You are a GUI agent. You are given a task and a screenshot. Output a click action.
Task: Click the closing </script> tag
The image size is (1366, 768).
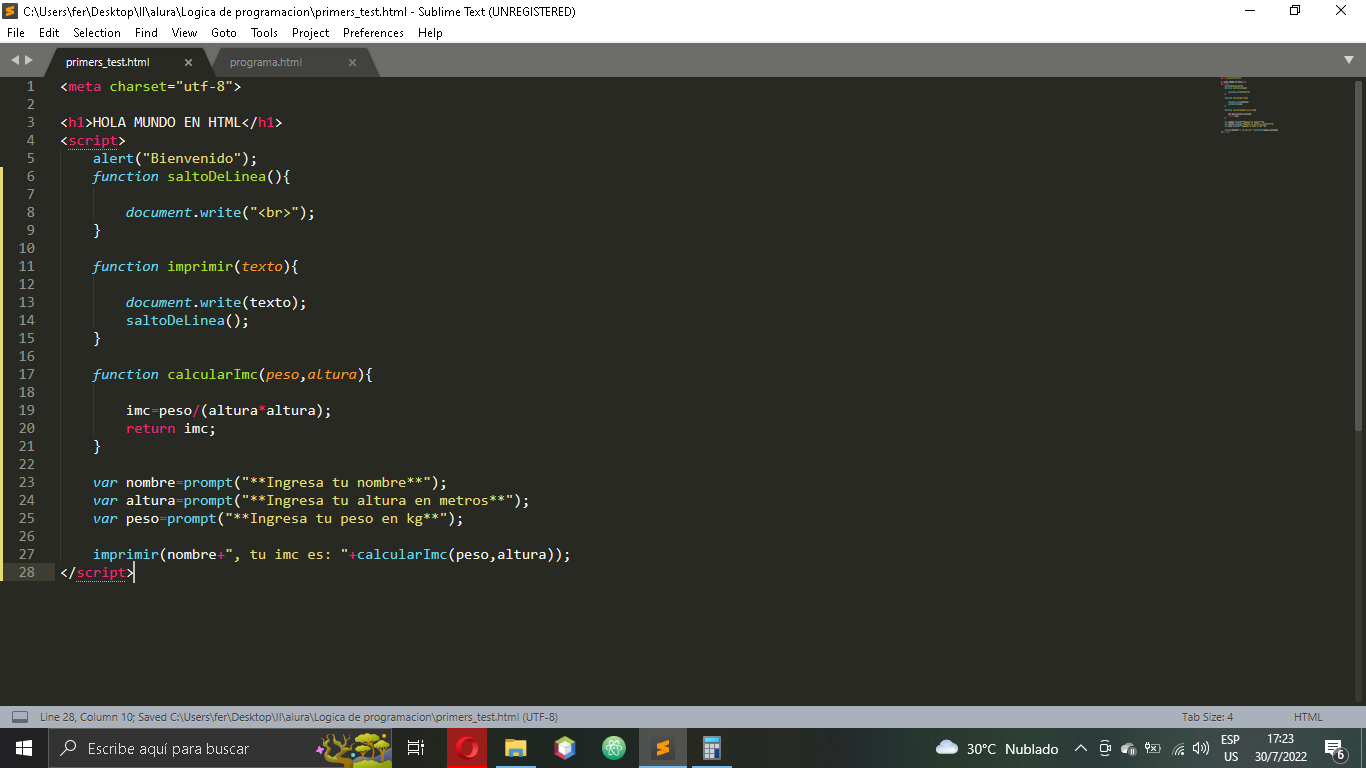tap(97, 572)
